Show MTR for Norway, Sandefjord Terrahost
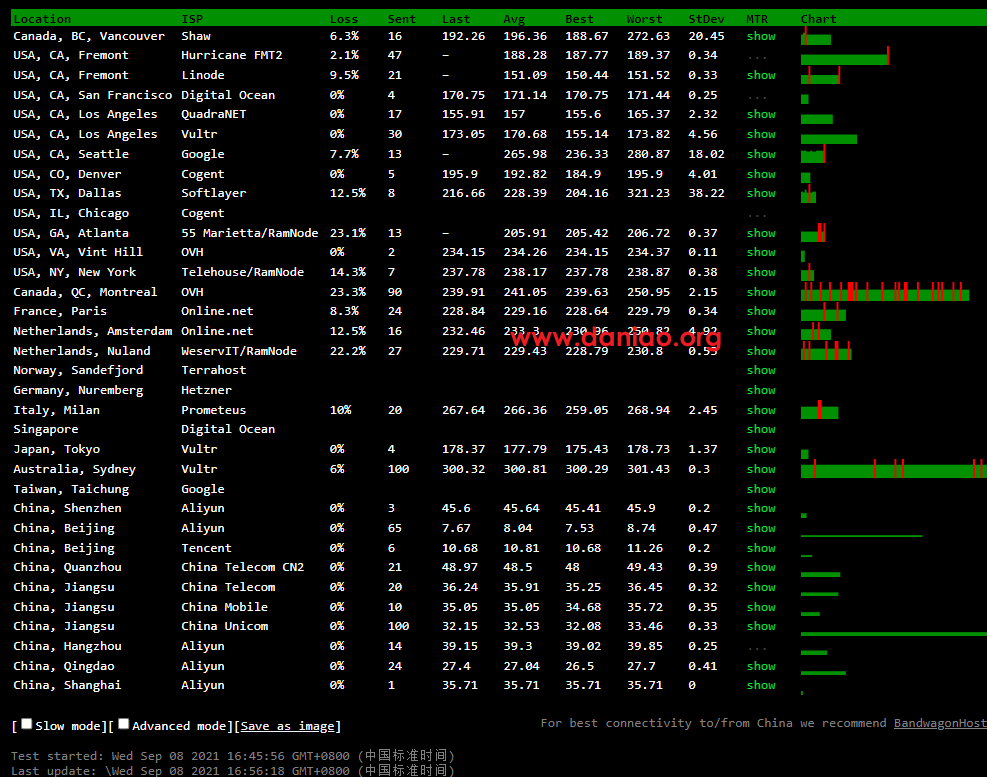The height and width of the screenshot is (777, 987). click(x=761, y=370)
